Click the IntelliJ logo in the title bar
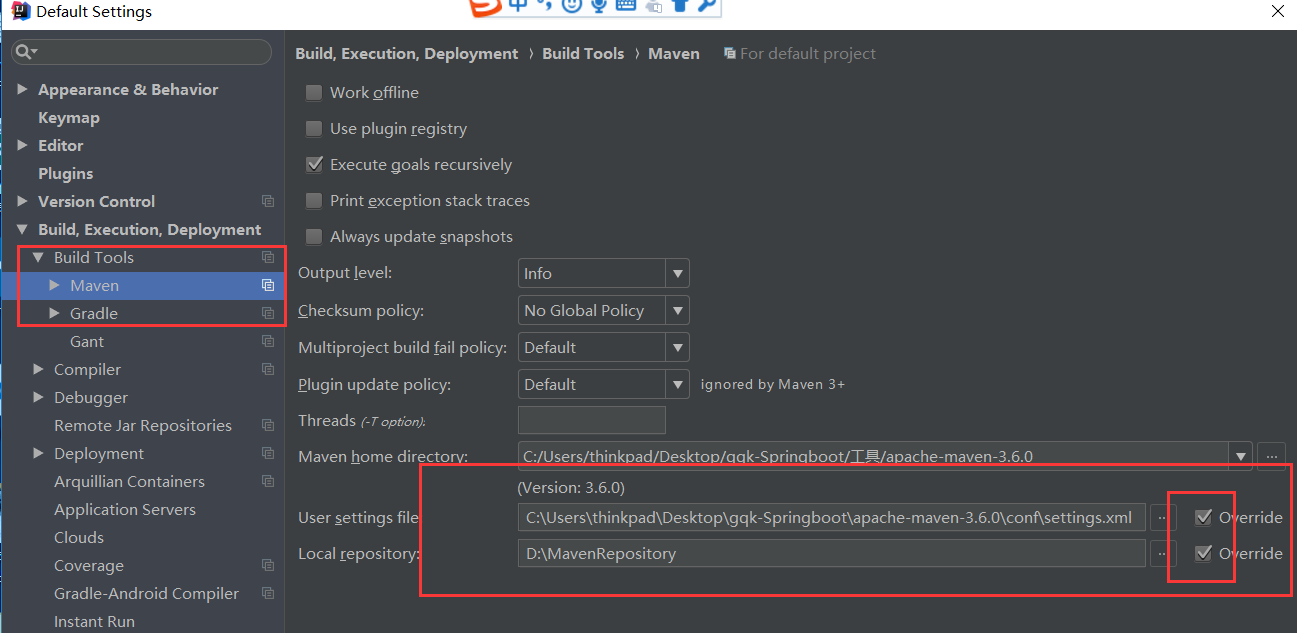1297x633 pixels. pyautogui.click(x=20, y=12)
